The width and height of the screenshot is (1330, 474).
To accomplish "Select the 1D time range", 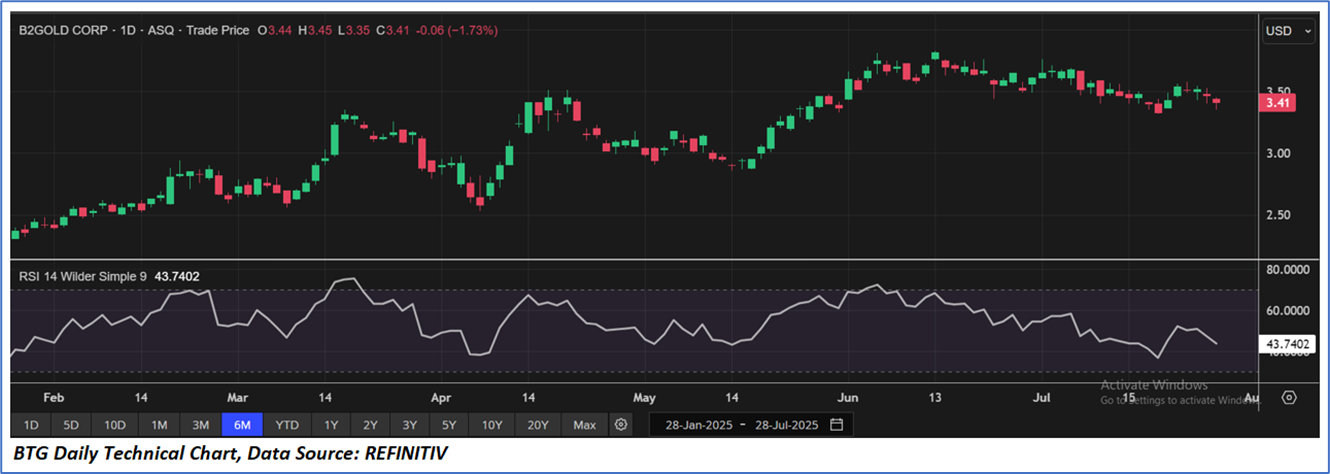I will point(31,425).
